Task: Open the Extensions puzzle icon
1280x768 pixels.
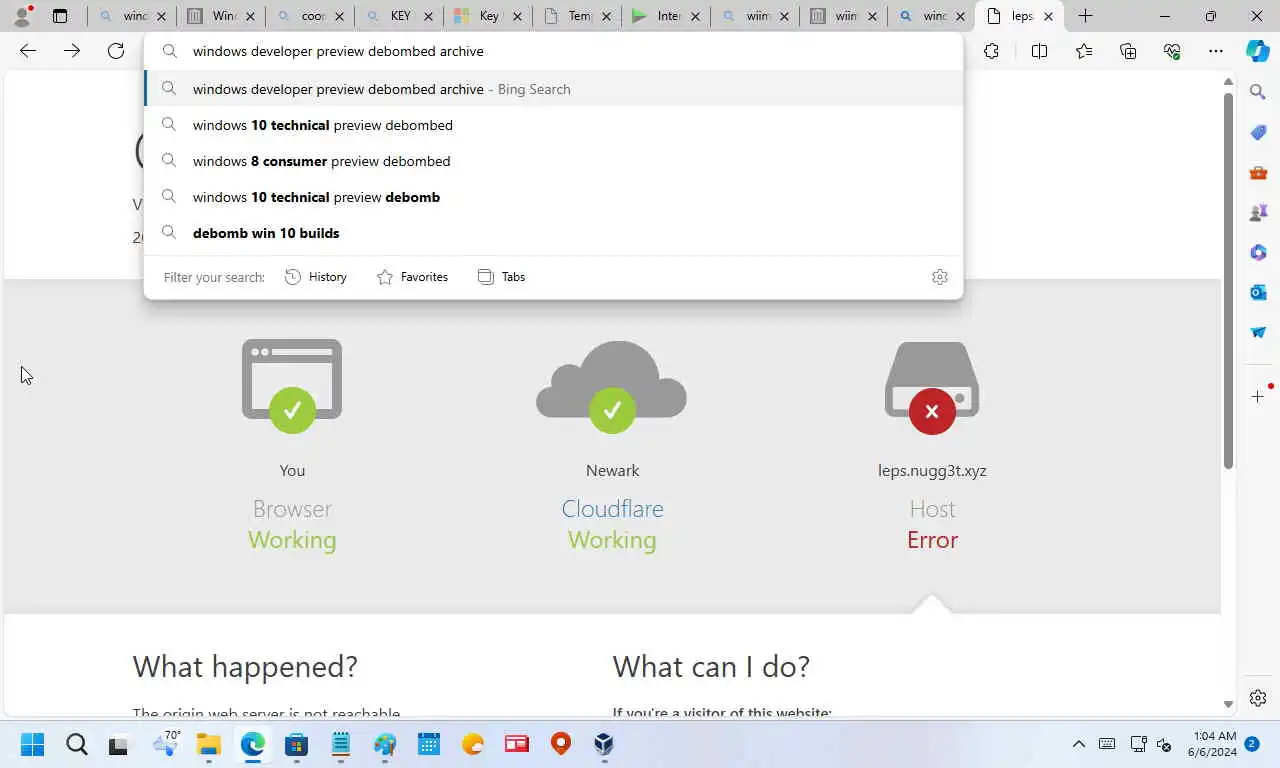Action: click(x=991, y=51)
